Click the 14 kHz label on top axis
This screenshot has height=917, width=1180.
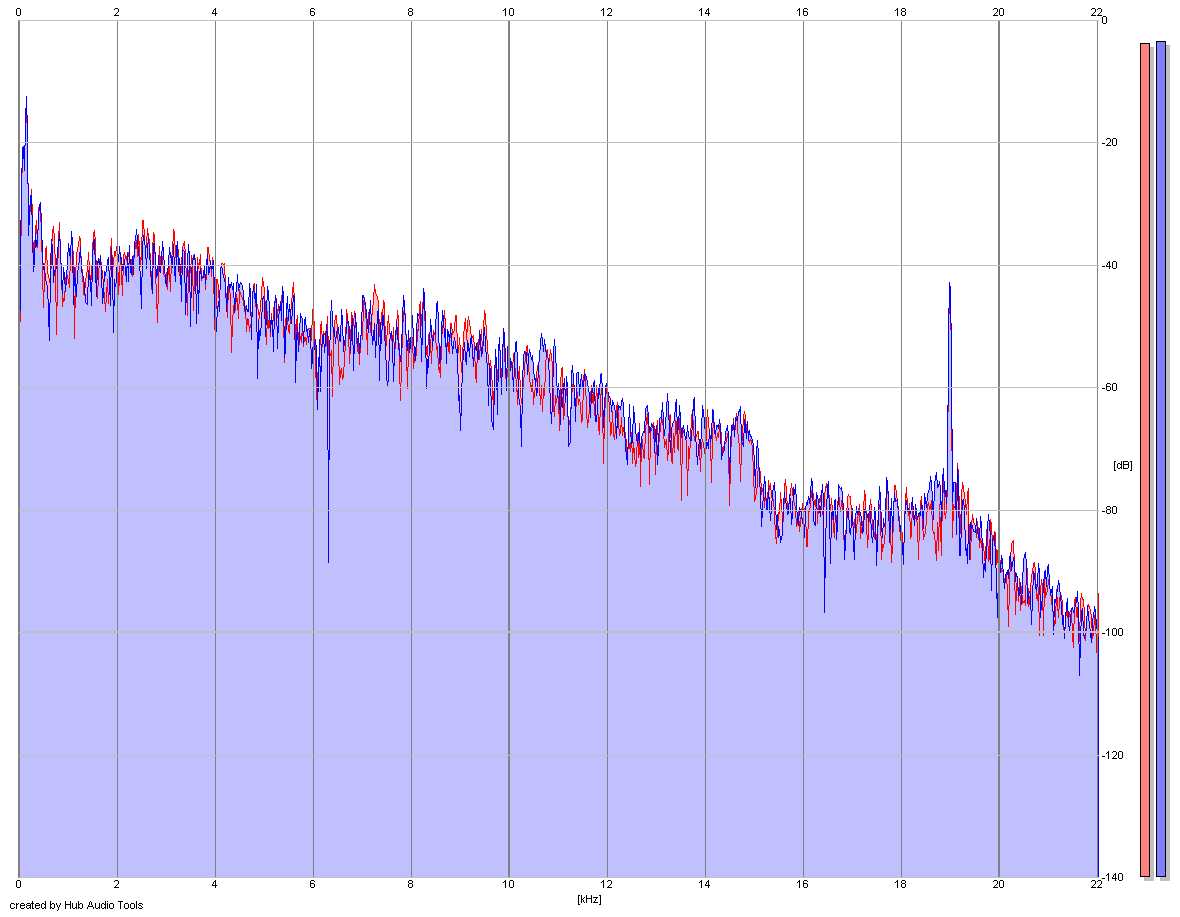click(704, 12)
